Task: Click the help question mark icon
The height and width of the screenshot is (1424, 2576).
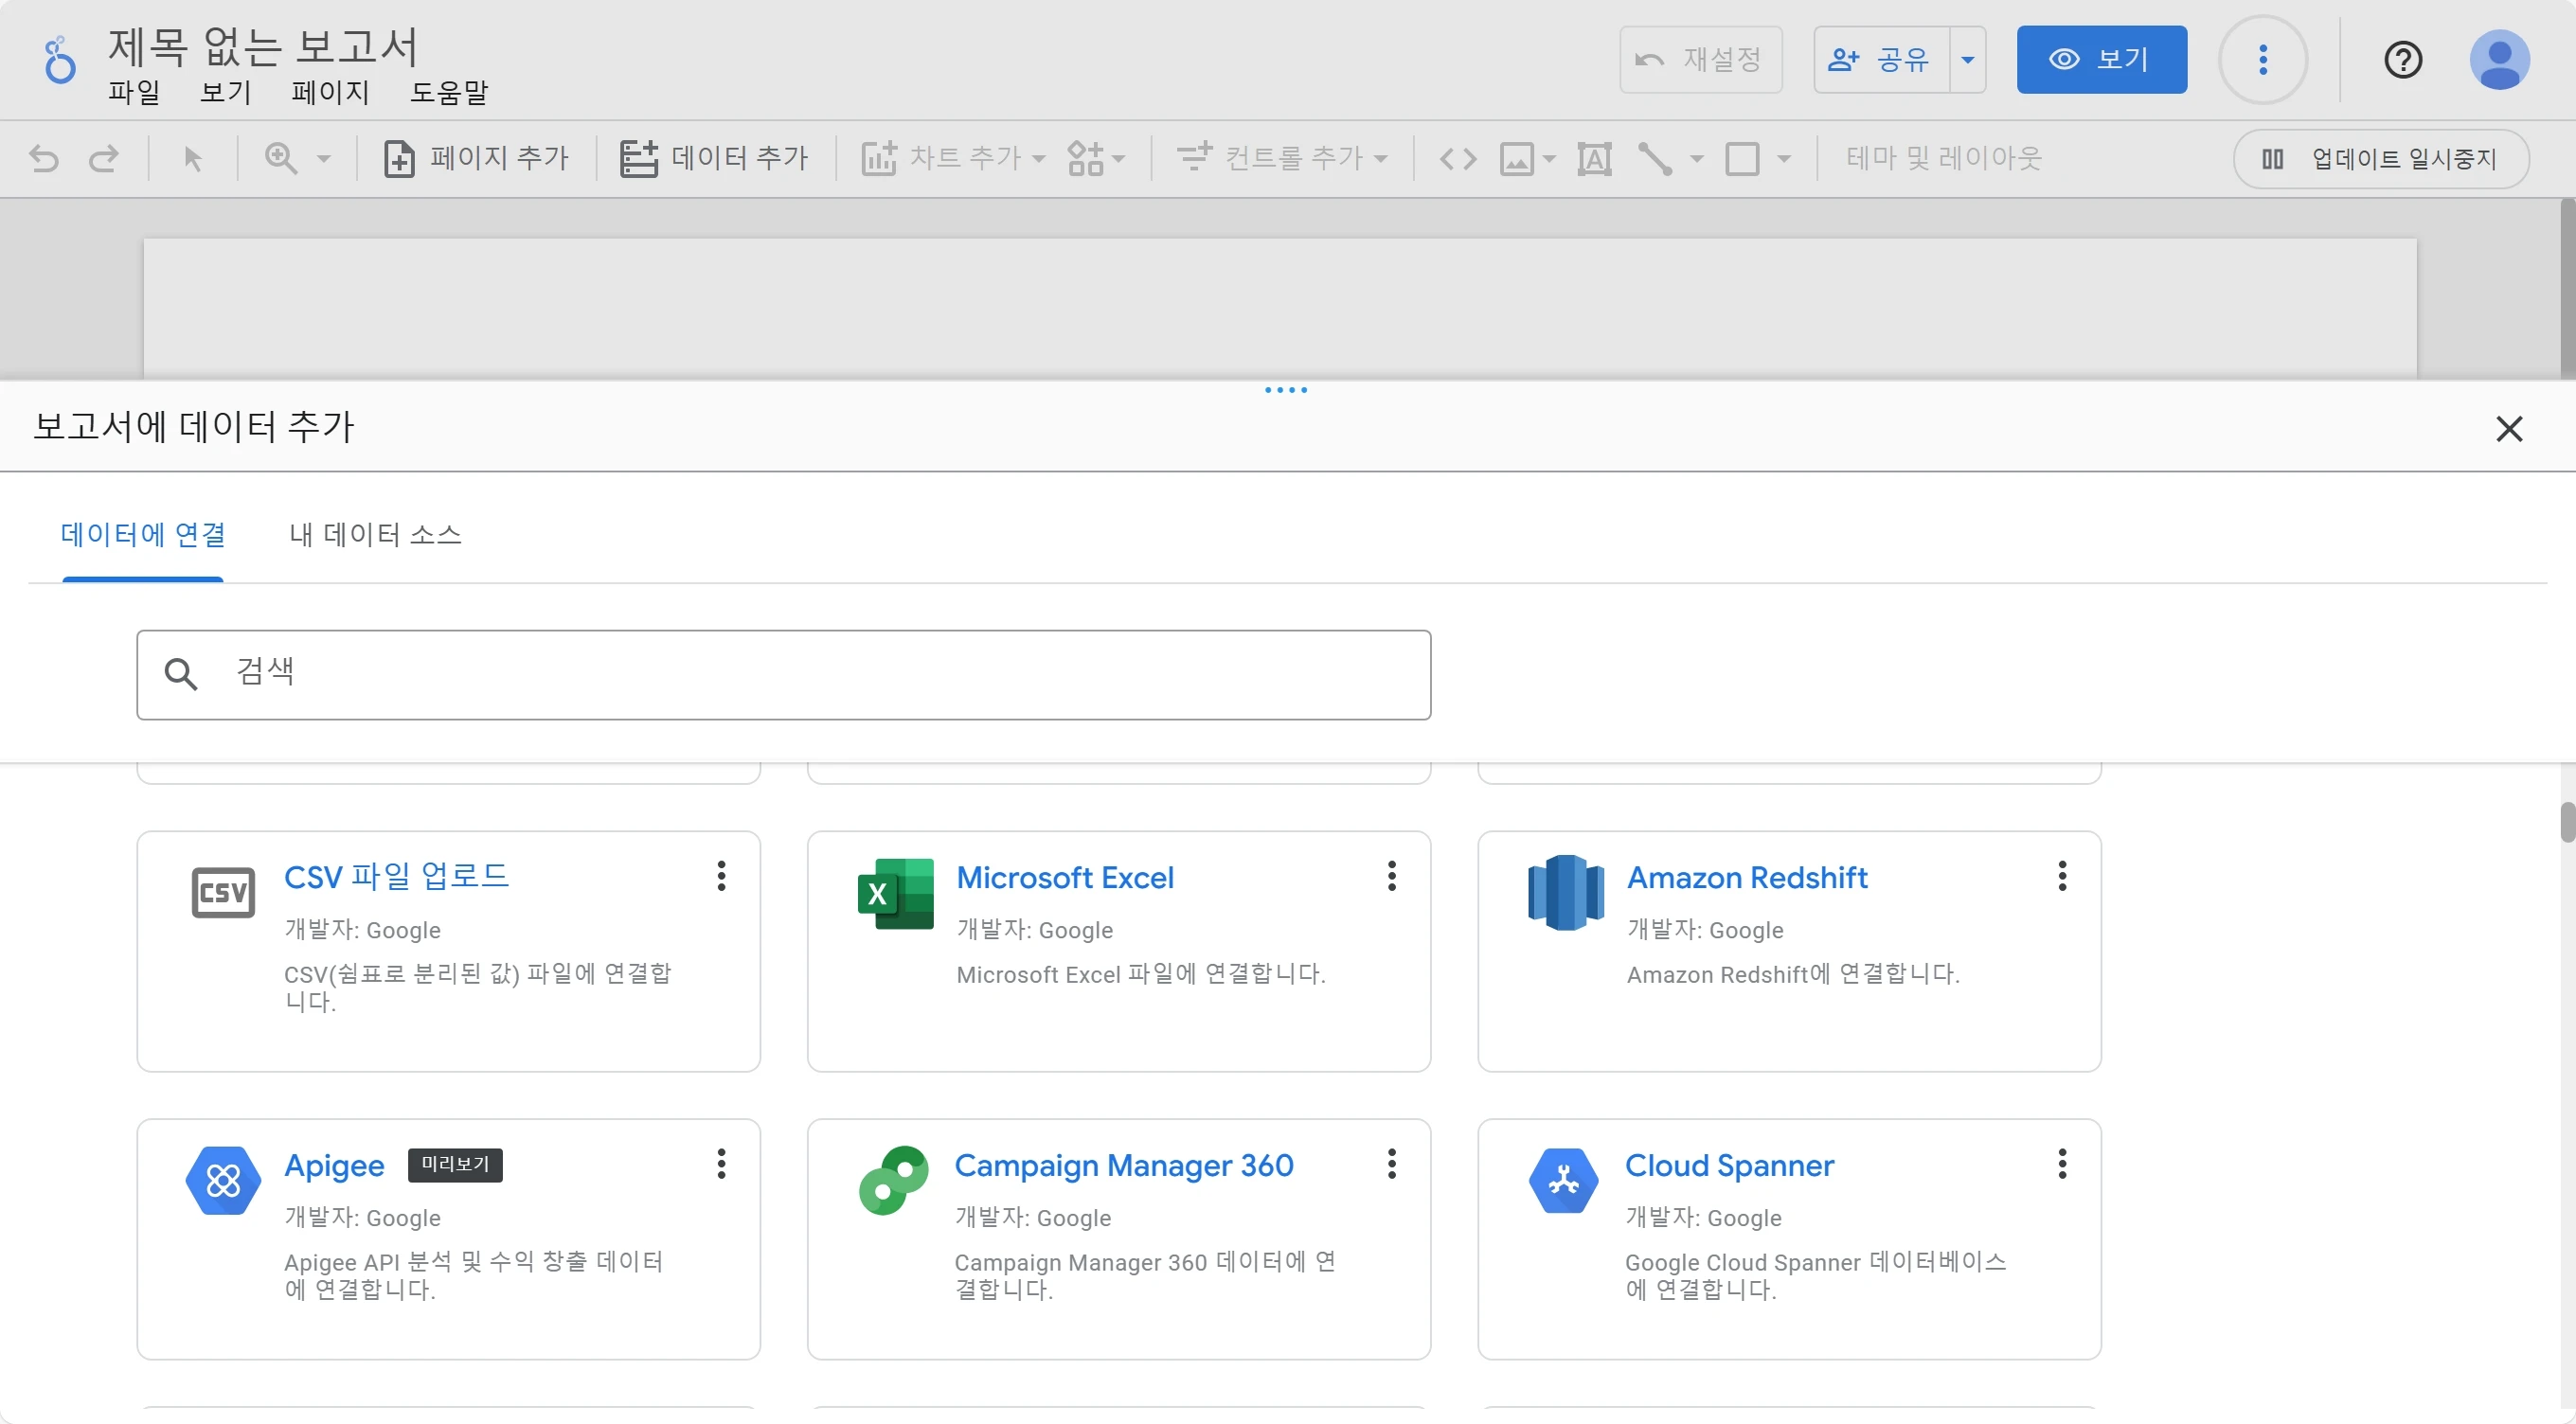Action: (2402, 59)
